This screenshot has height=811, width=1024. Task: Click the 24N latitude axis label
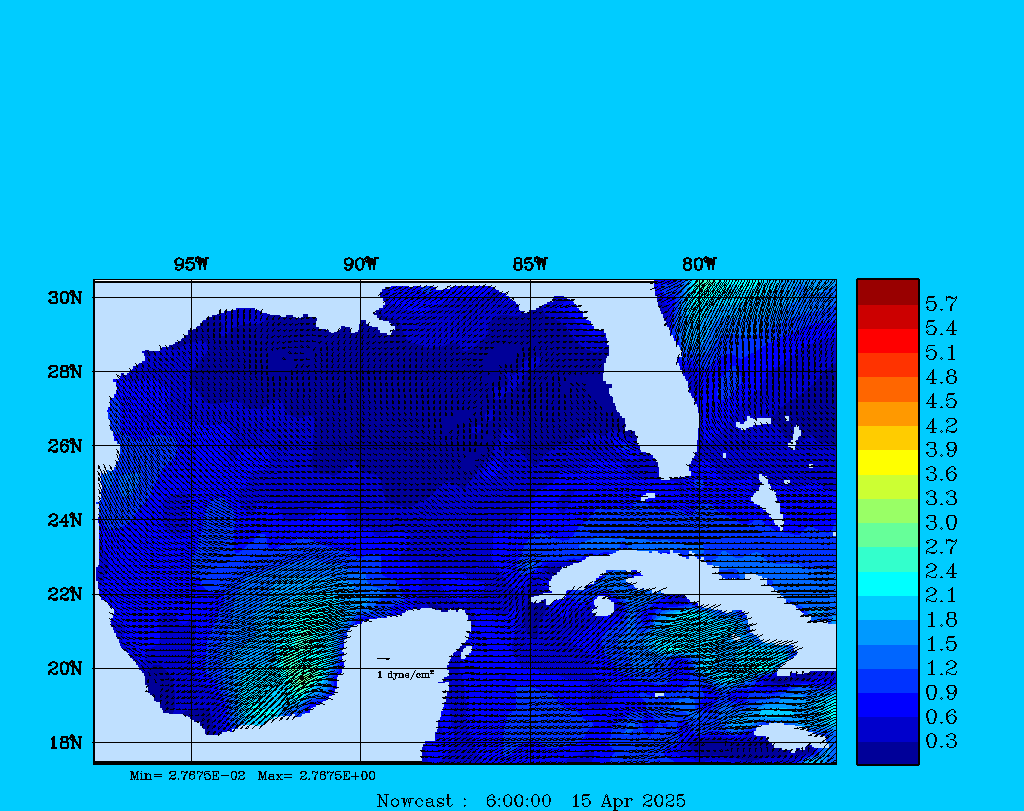click(x=64, y=520)
